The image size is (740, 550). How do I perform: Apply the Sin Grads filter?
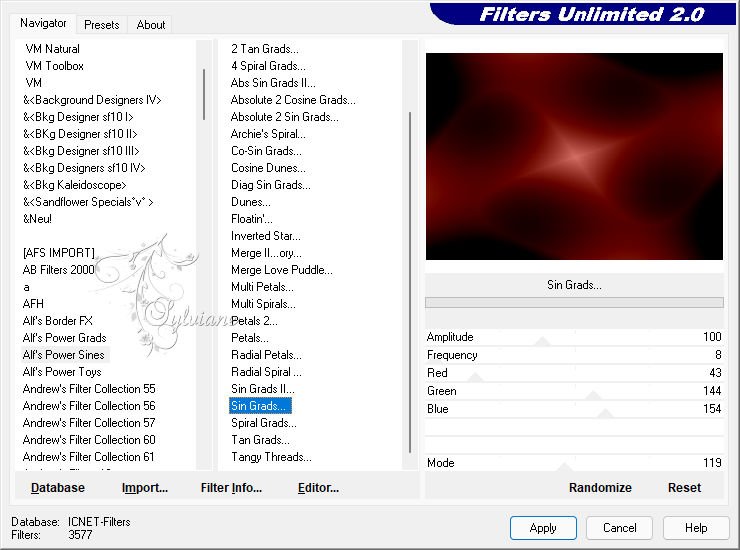pyautogui.click(x=543, y=528)
